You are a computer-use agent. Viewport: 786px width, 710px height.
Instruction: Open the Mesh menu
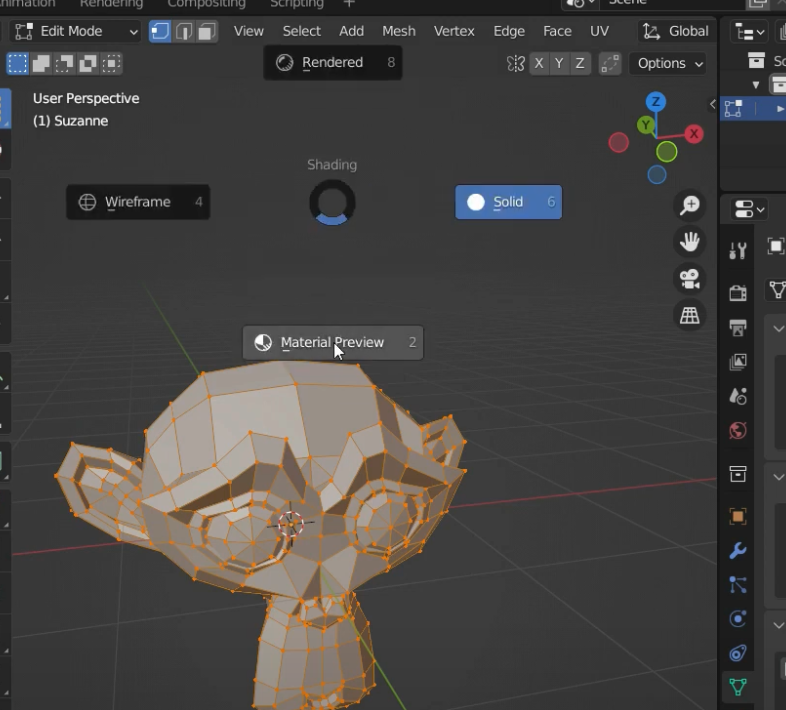coord(398,31)
